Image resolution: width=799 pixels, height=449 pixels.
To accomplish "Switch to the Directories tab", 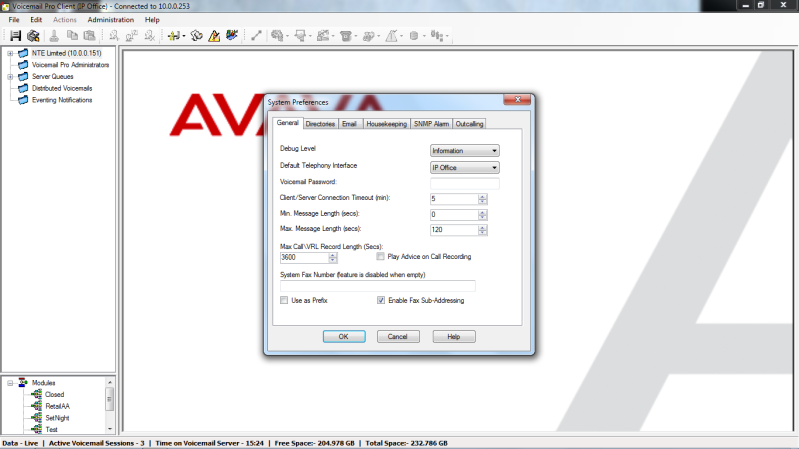I will pyautogui.click(x=320, y=124).
